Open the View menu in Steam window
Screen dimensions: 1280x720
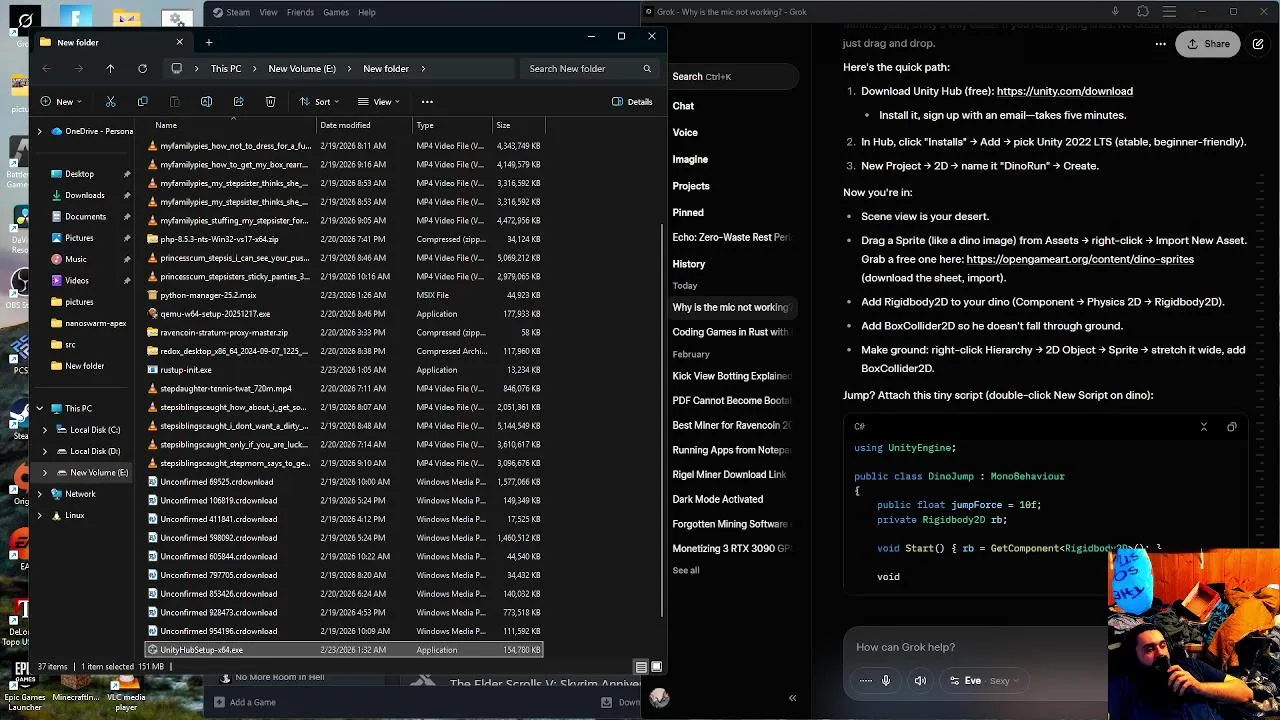(268, 12)
